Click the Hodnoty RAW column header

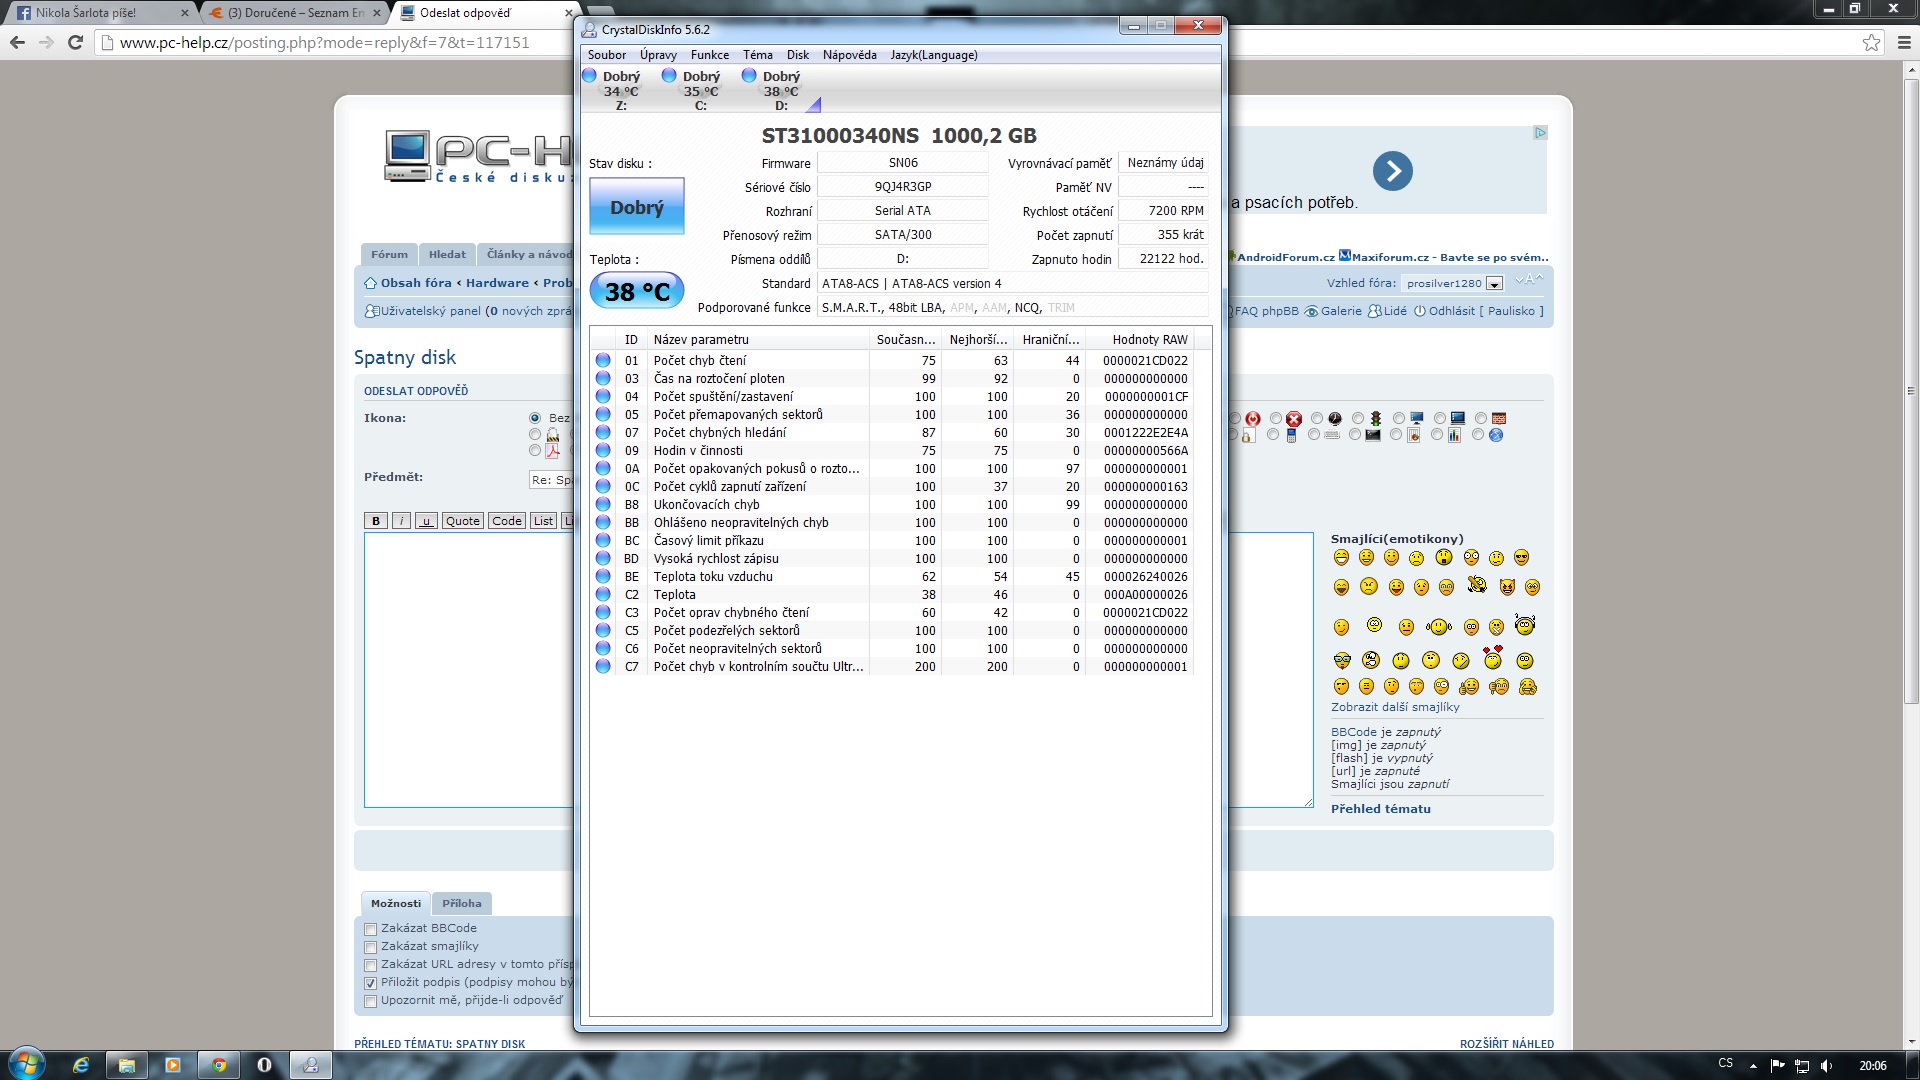[x=1149, y=340]
